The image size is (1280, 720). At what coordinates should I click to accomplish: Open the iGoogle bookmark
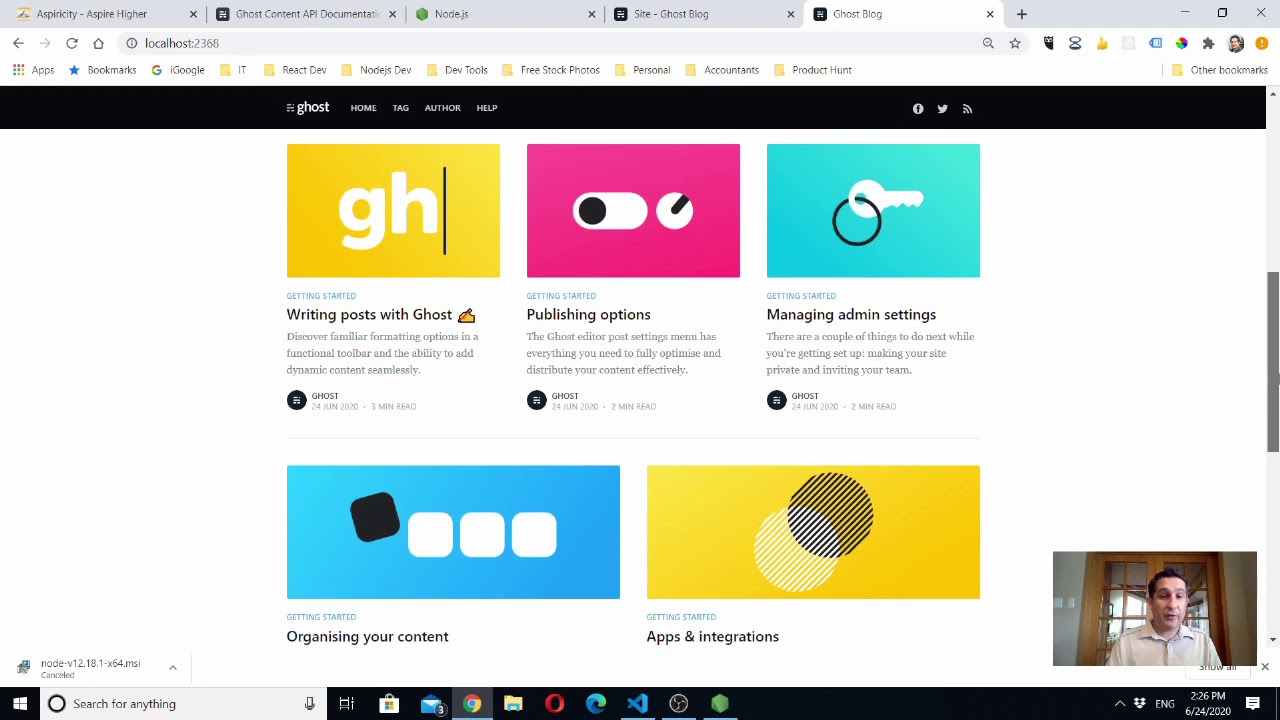178,70
